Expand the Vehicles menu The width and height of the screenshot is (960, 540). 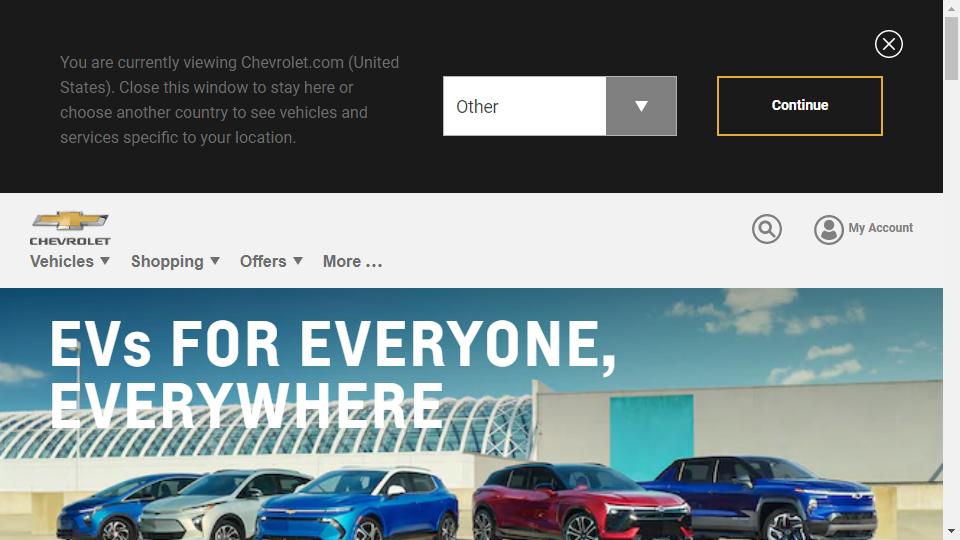tap(70, 261)
